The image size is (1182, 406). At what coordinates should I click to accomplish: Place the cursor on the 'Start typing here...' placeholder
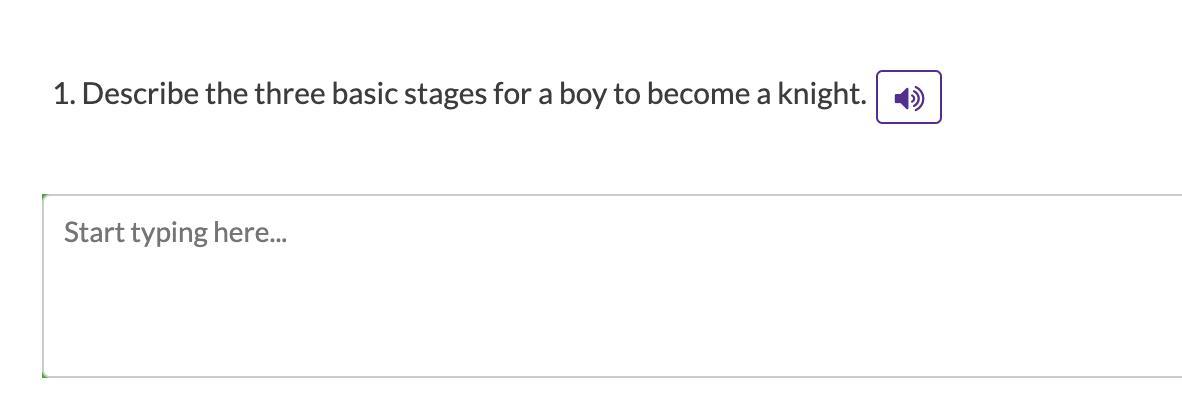(x=175, y=233)
